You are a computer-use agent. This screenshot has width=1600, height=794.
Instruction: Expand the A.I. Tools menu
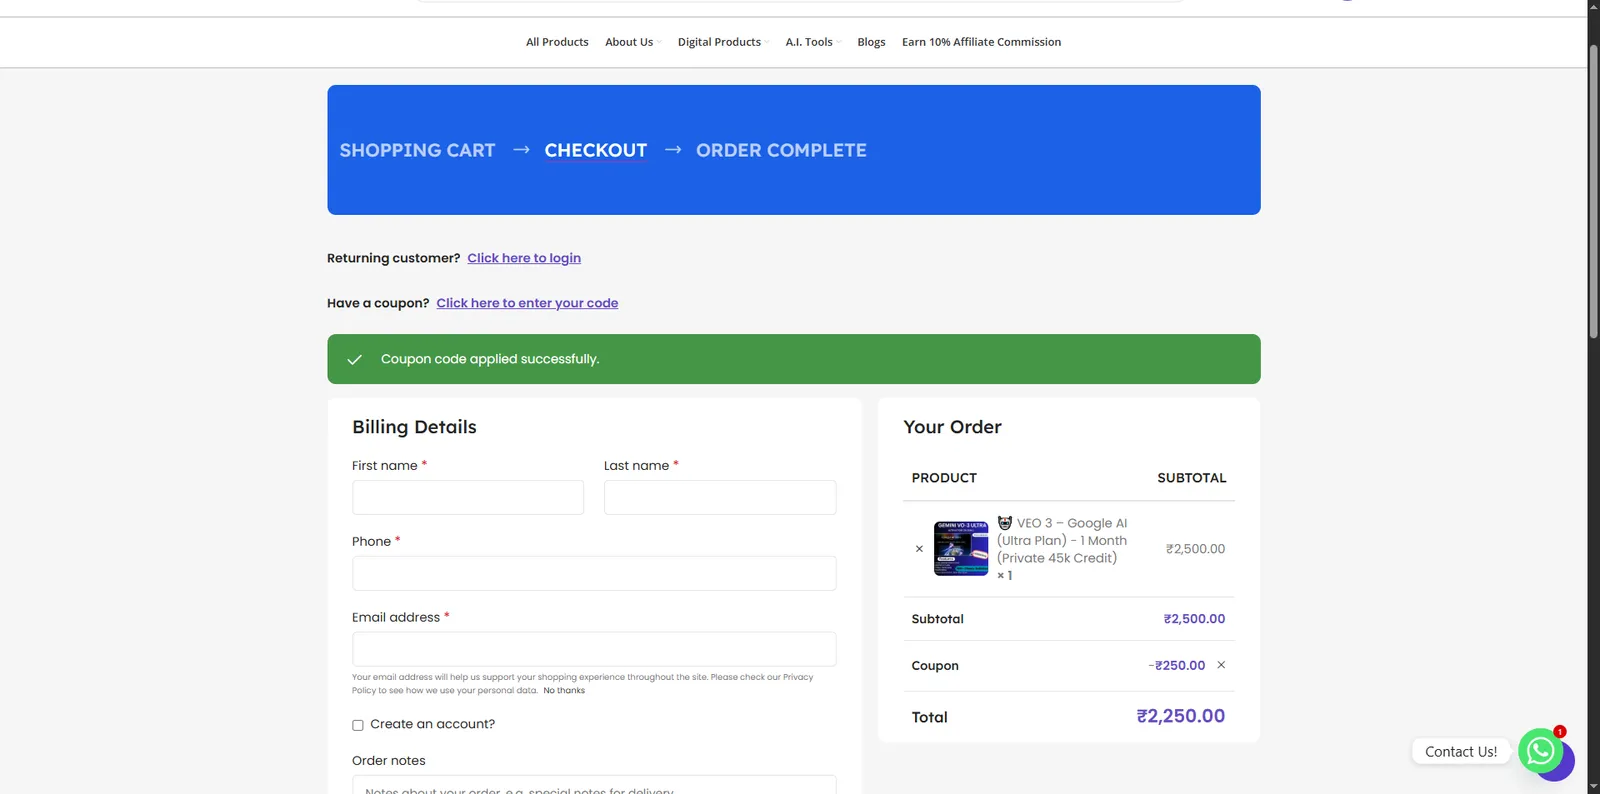click(x=812, y=42)
